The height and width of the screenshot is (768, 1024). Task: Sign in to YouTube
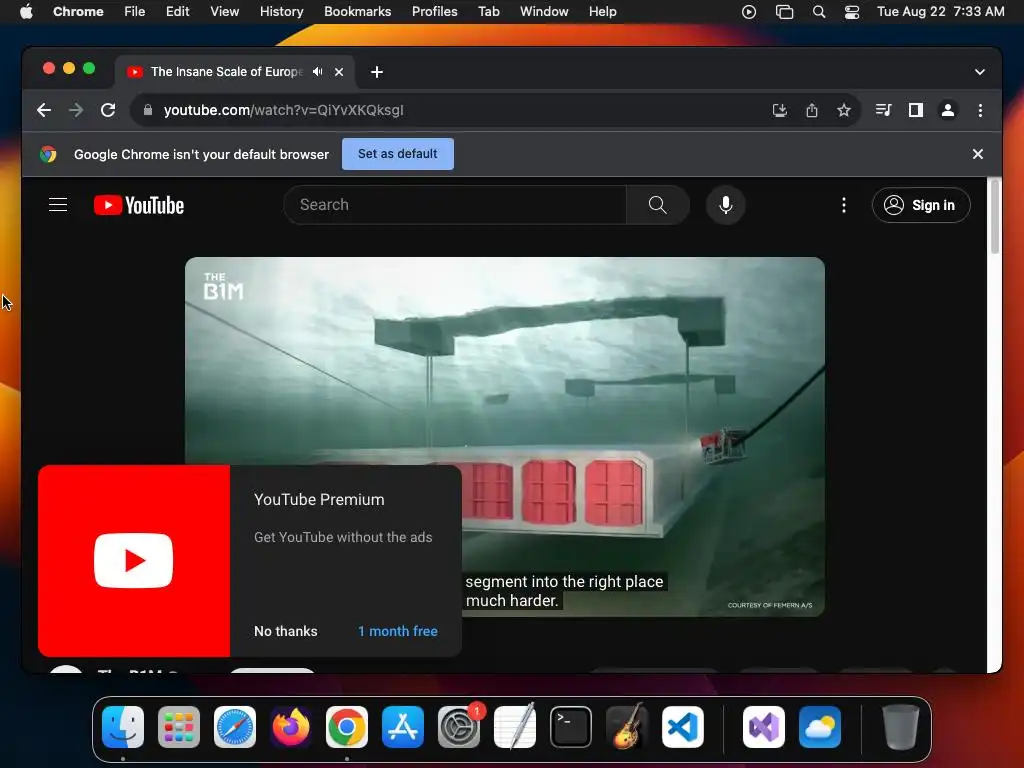(921, 205)
